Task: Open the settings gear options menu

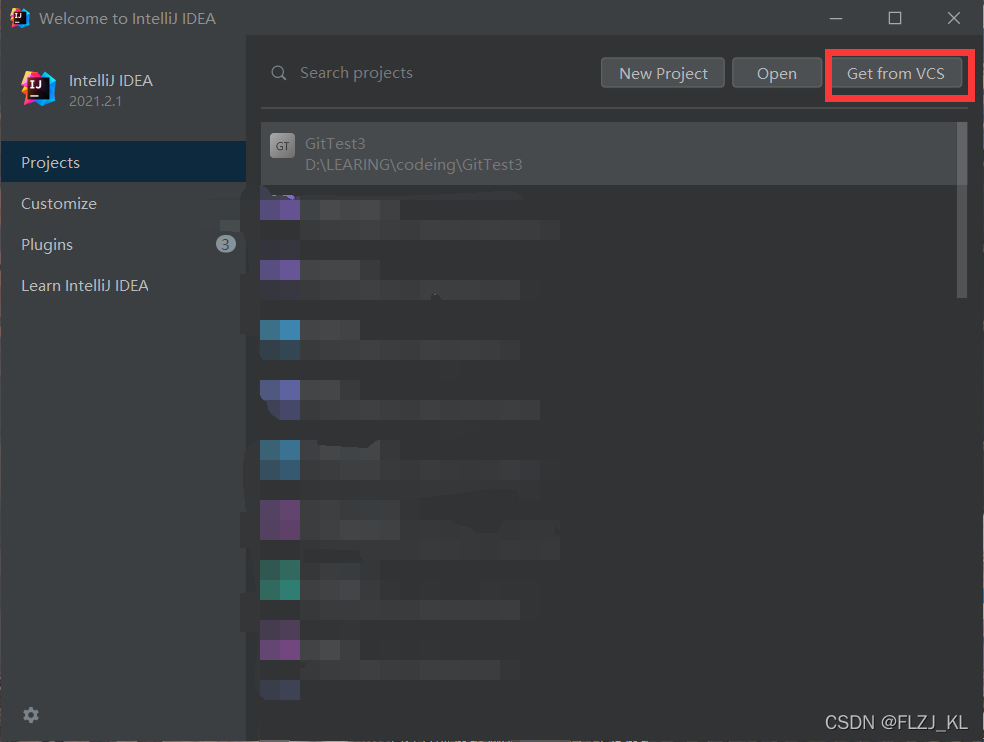Action: coord(31,715)
